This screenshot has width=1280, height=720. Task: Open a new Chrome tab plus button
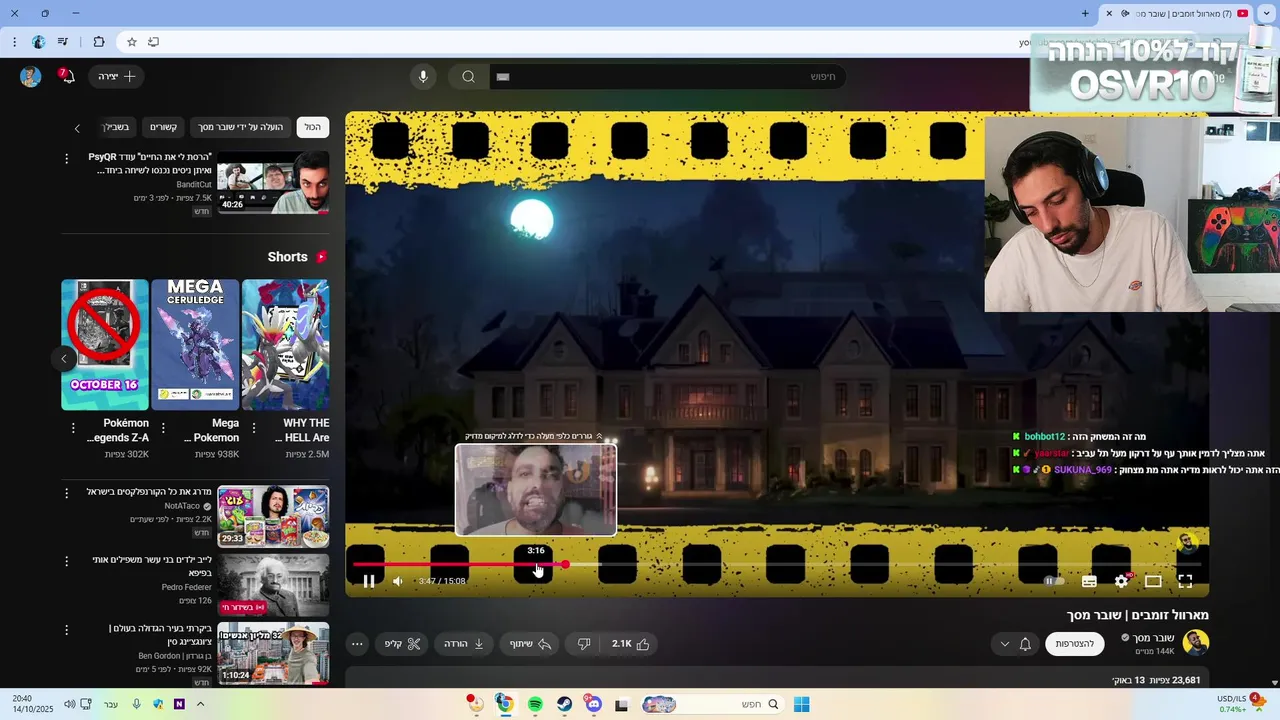tap(1085, 13)
